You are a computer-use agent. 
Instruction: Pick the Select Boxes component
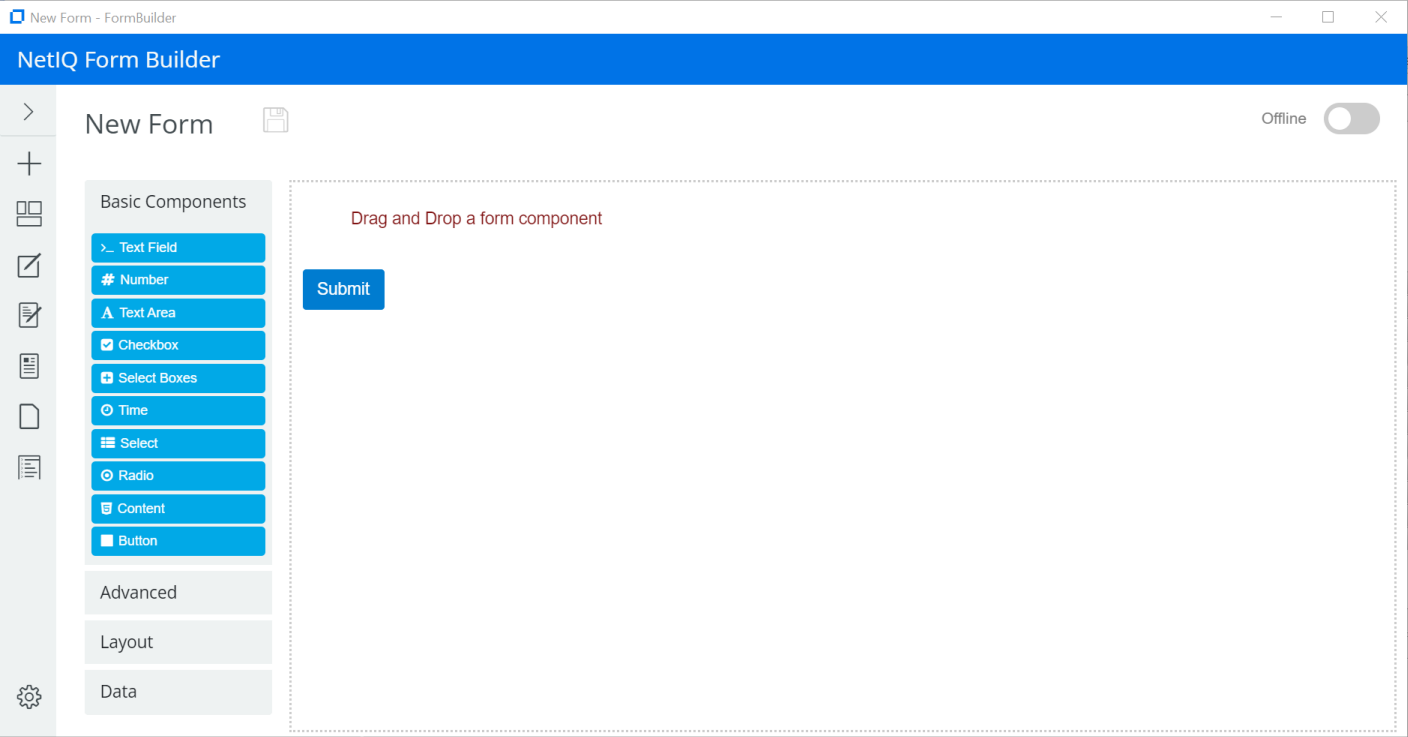(178, 378)
